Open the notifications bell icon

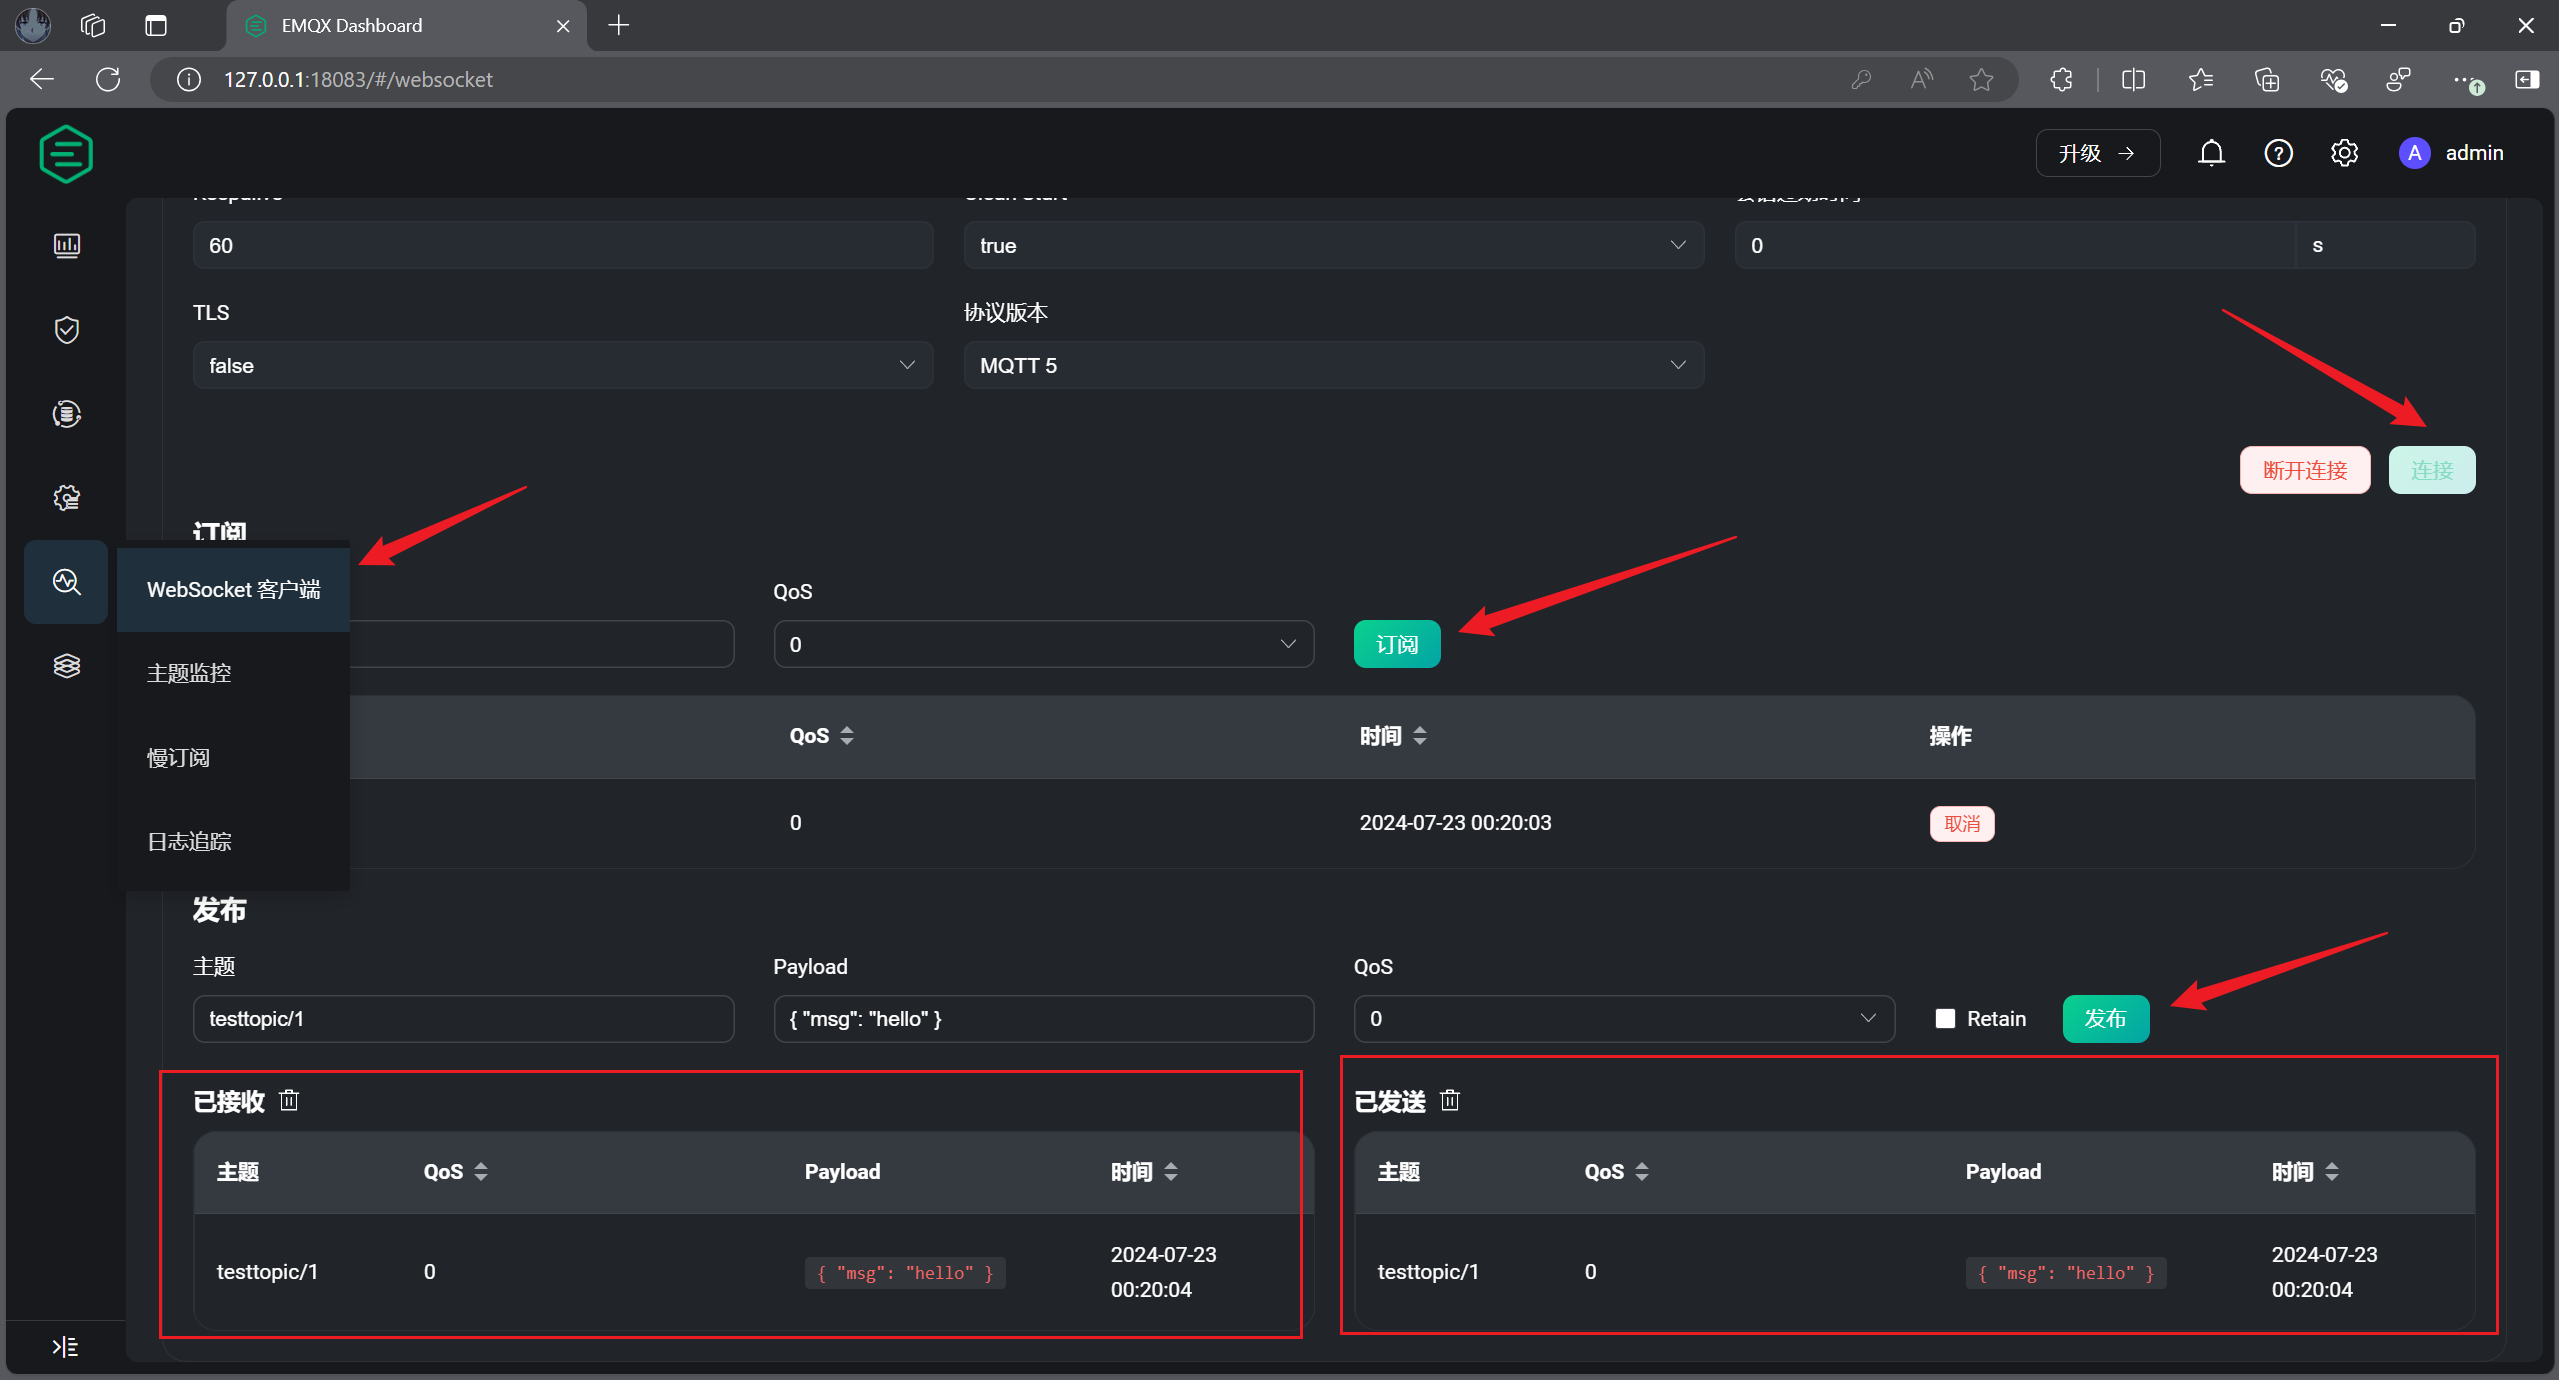tap(2211, 153)
